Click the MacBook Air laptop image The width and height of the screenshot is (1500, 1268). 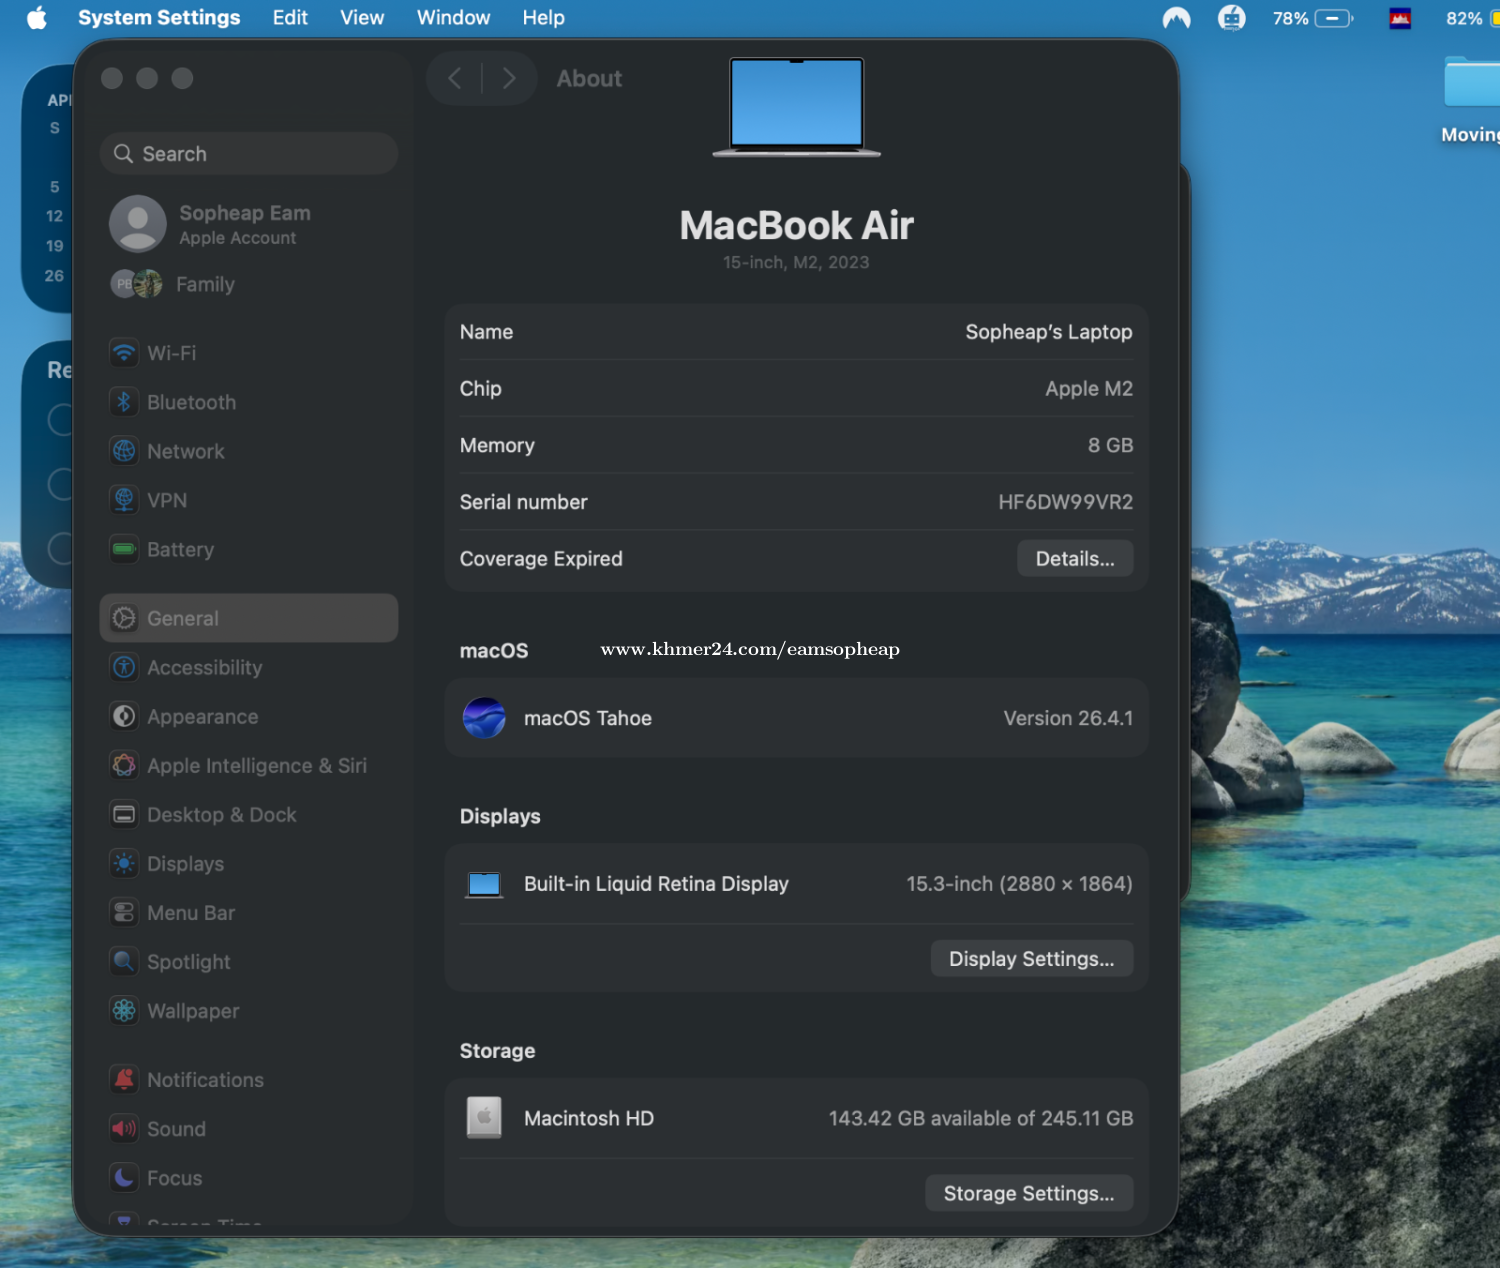pos(797,107)
